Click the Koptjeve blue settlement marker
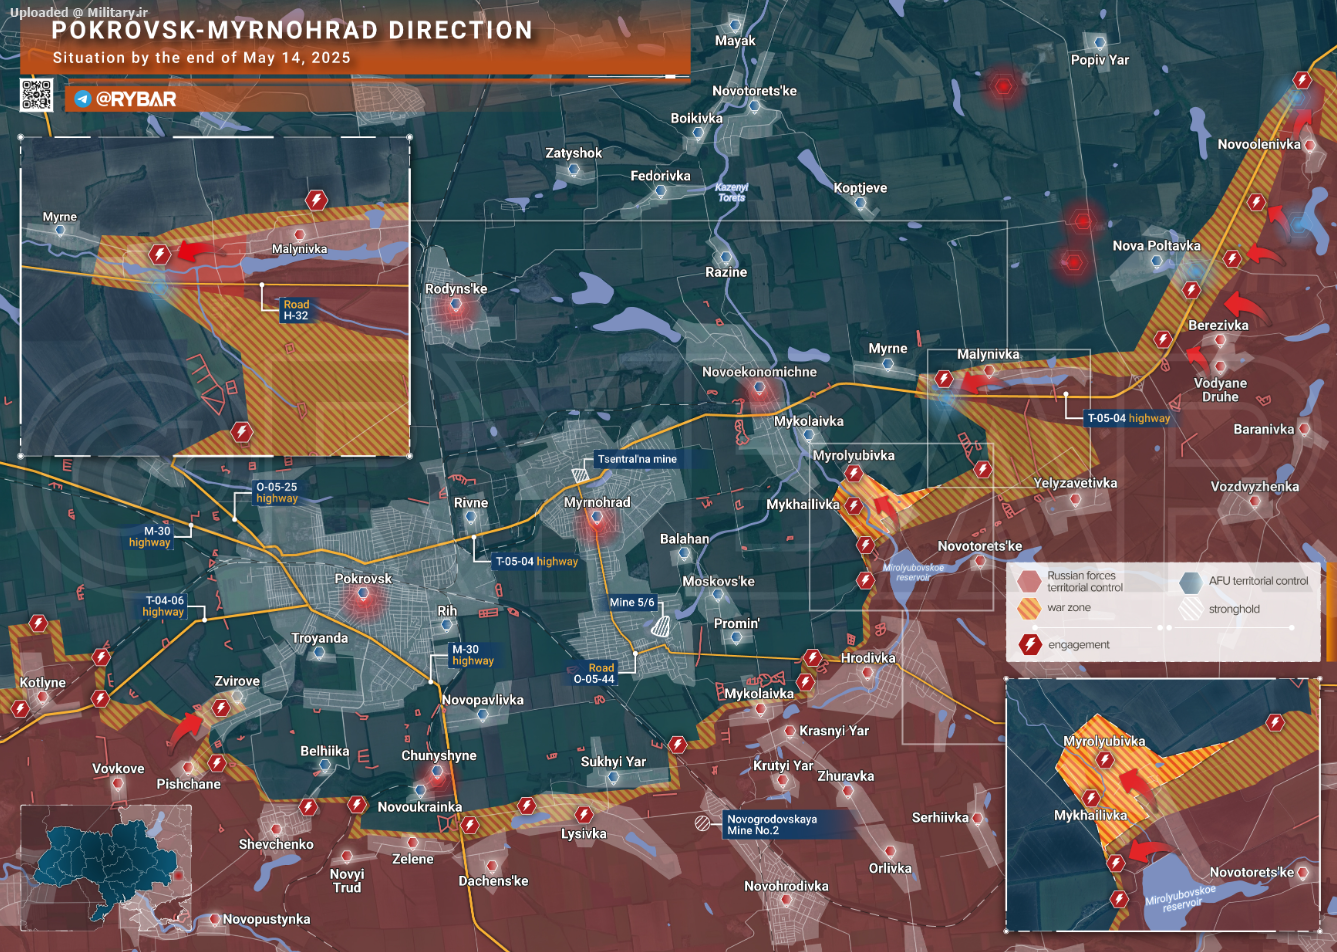 (861, 204)
